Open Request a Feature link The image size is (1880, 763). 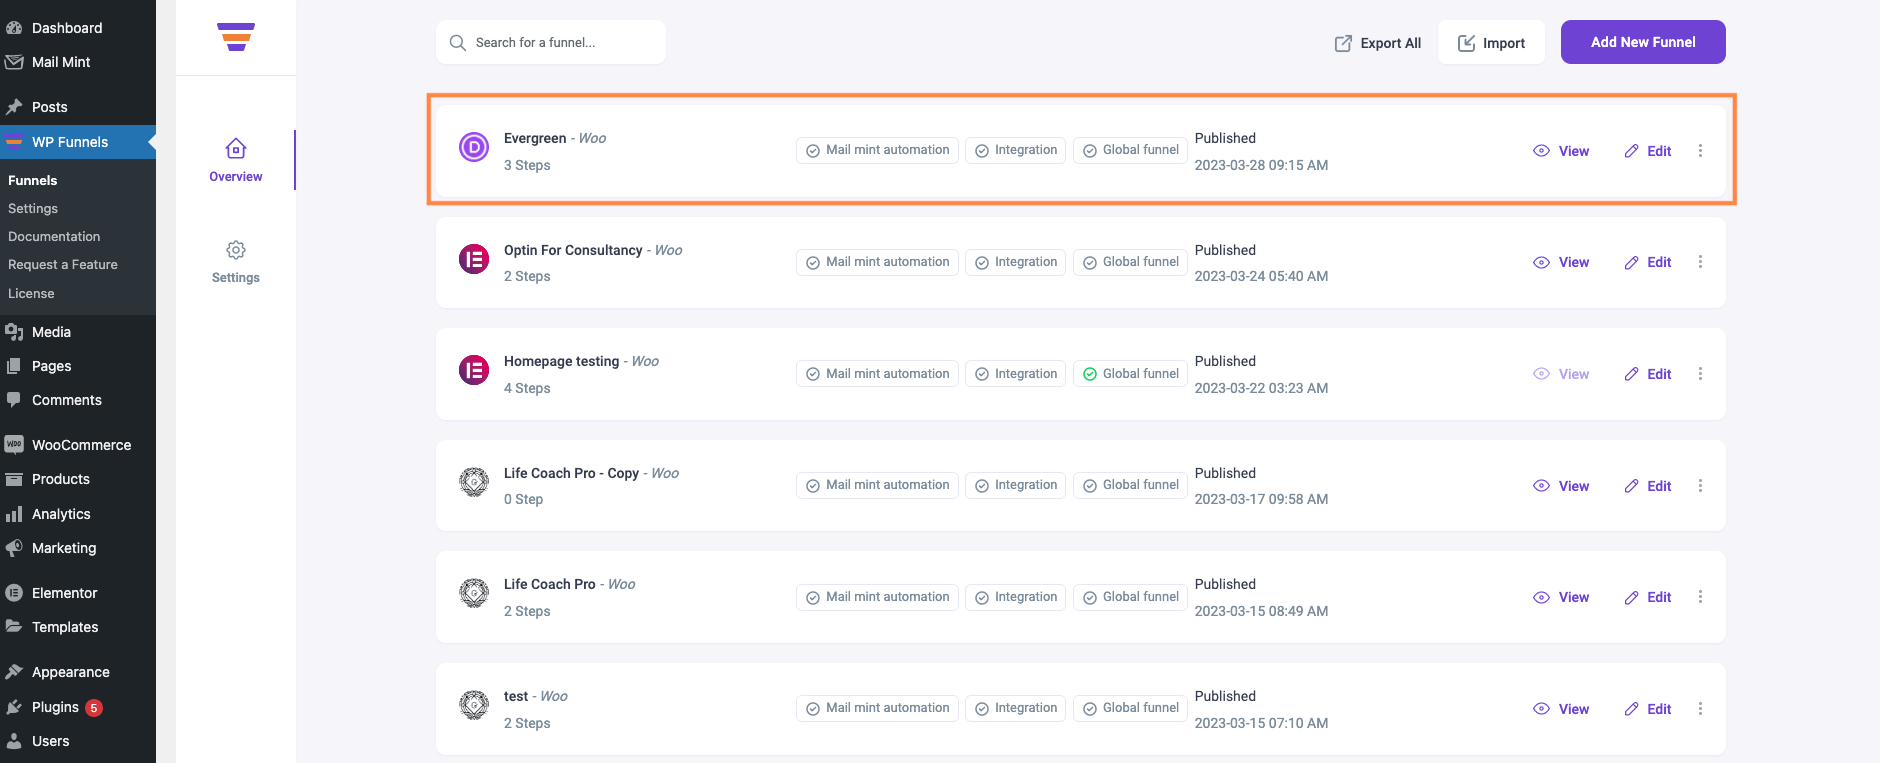(63, 264)
